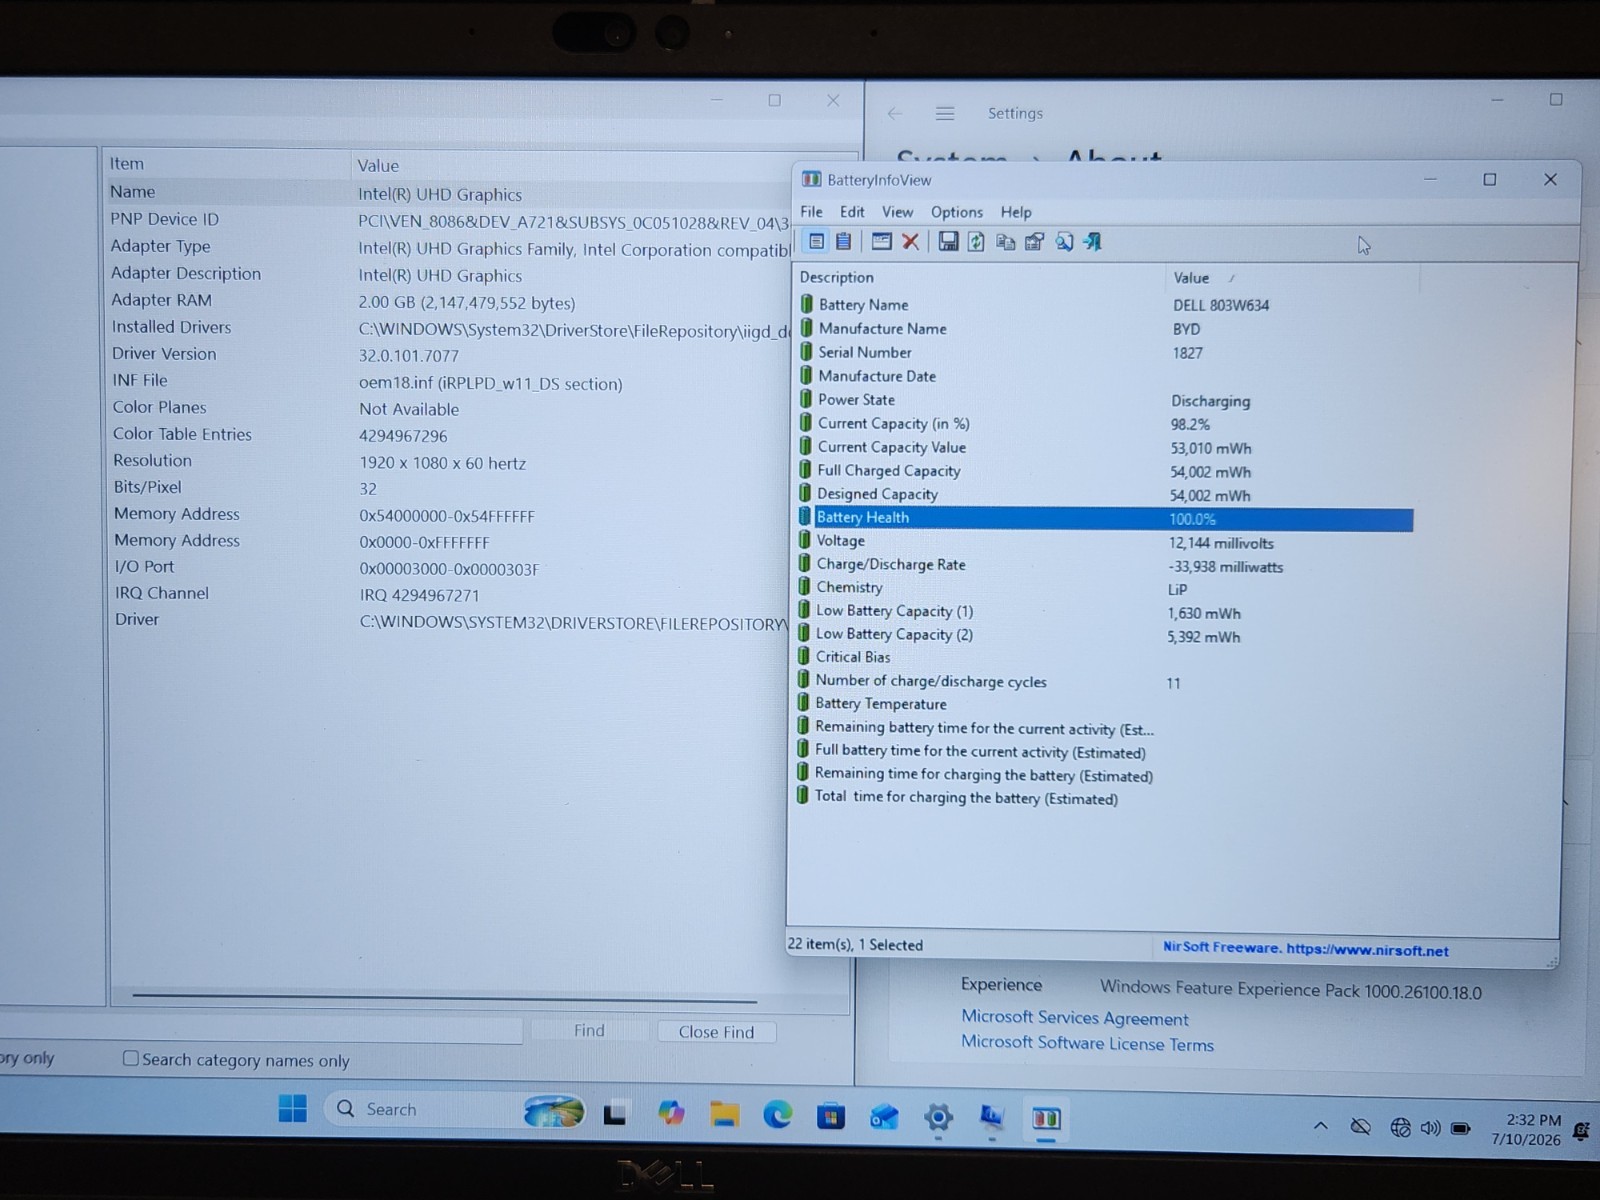The height and width of the screenshot is (1200, 1600).
Task: Open the Help menu in BatteryInfoView
Action: (x=1016, y=212)
